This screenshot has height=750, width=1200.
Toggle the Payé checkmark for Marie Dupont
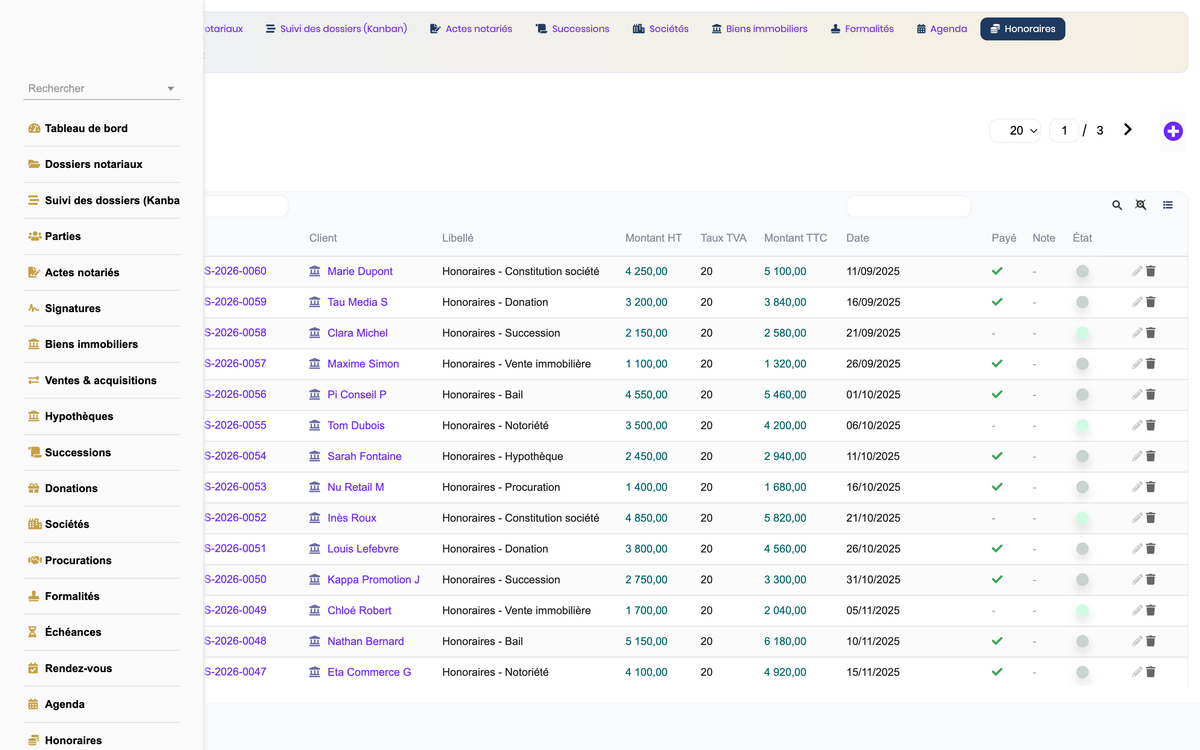[997, 271]
